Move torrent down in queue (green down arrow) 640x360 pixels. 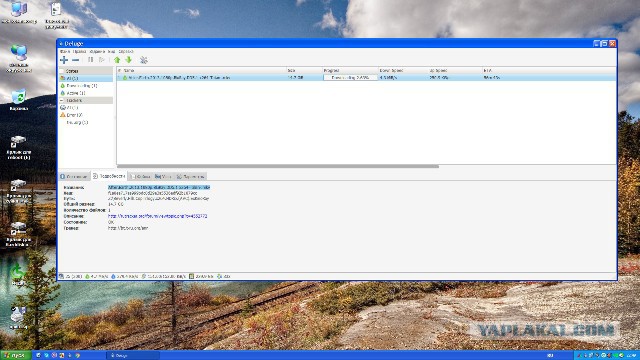click(129, 60)
